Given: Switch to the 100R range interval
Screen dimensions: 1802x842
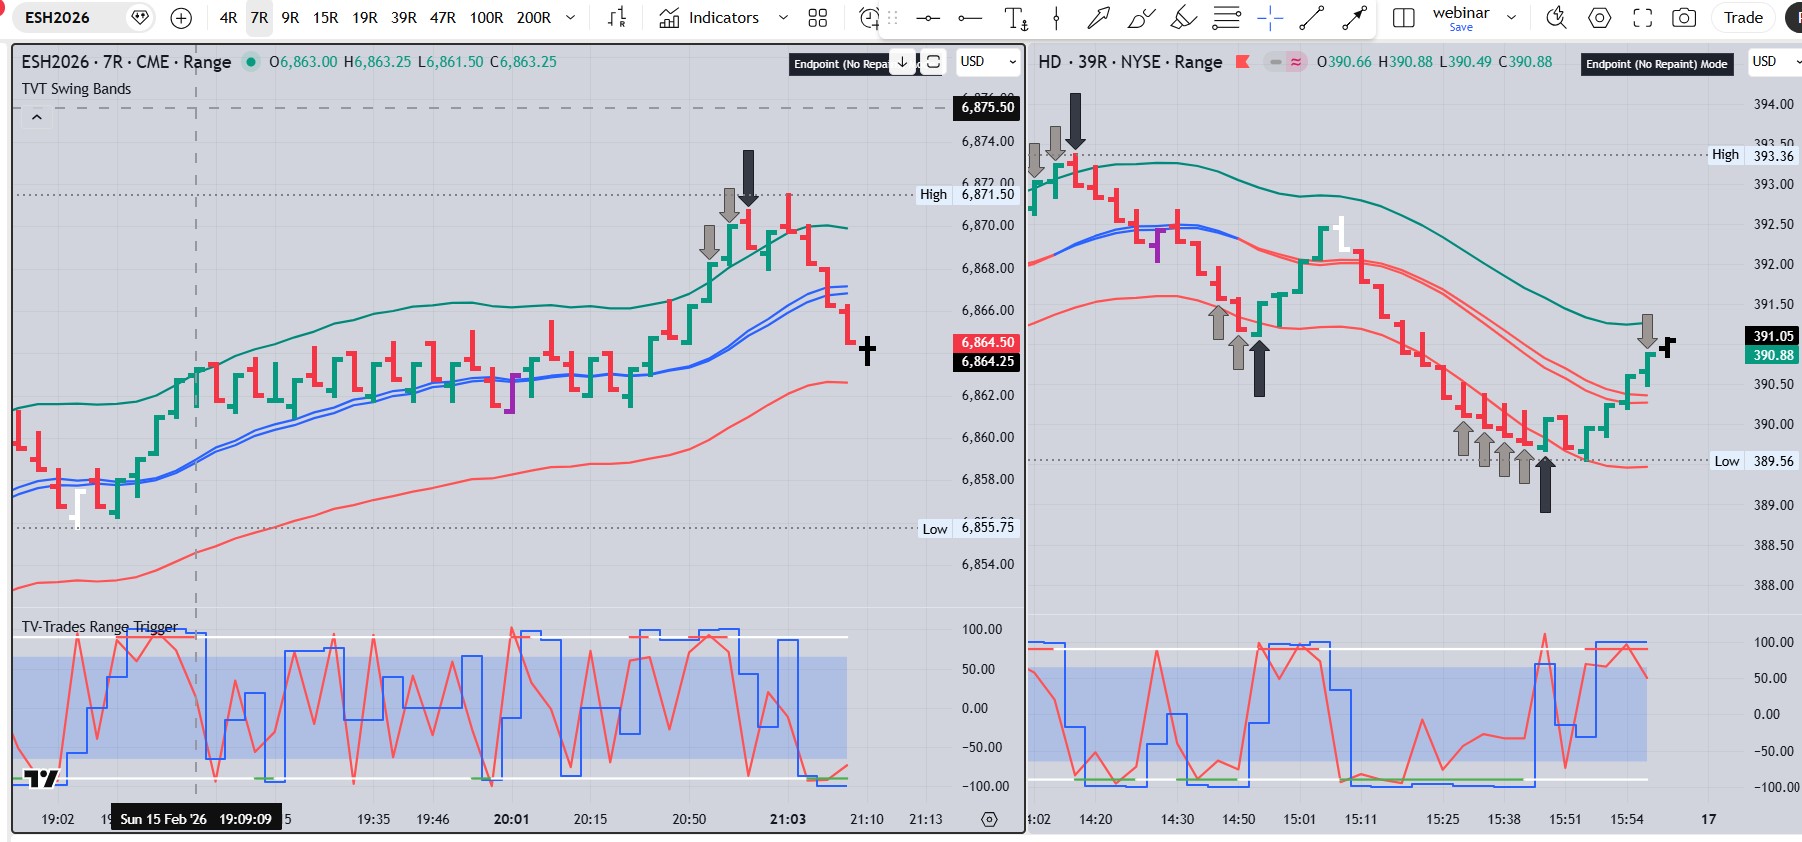Looking at the screenshot, I should [486, 18].
